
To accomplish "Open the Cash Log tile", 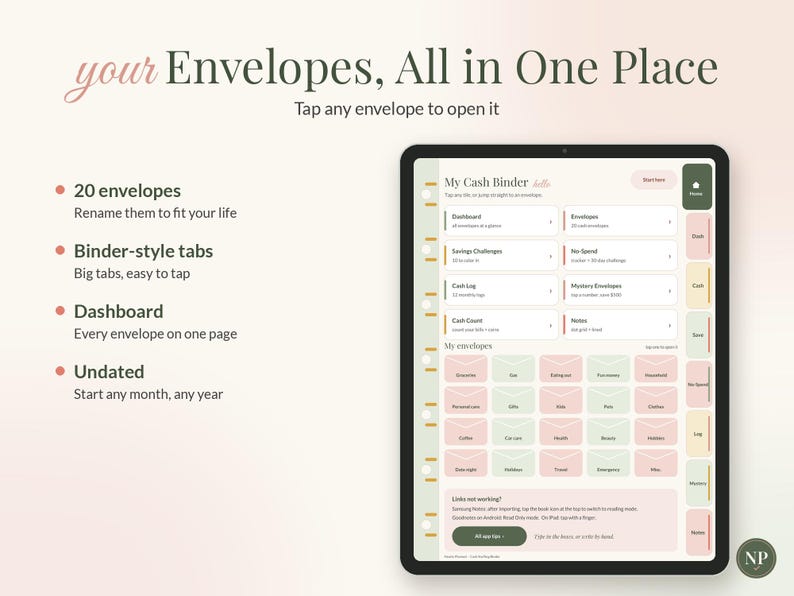I will tap(501, 290).
